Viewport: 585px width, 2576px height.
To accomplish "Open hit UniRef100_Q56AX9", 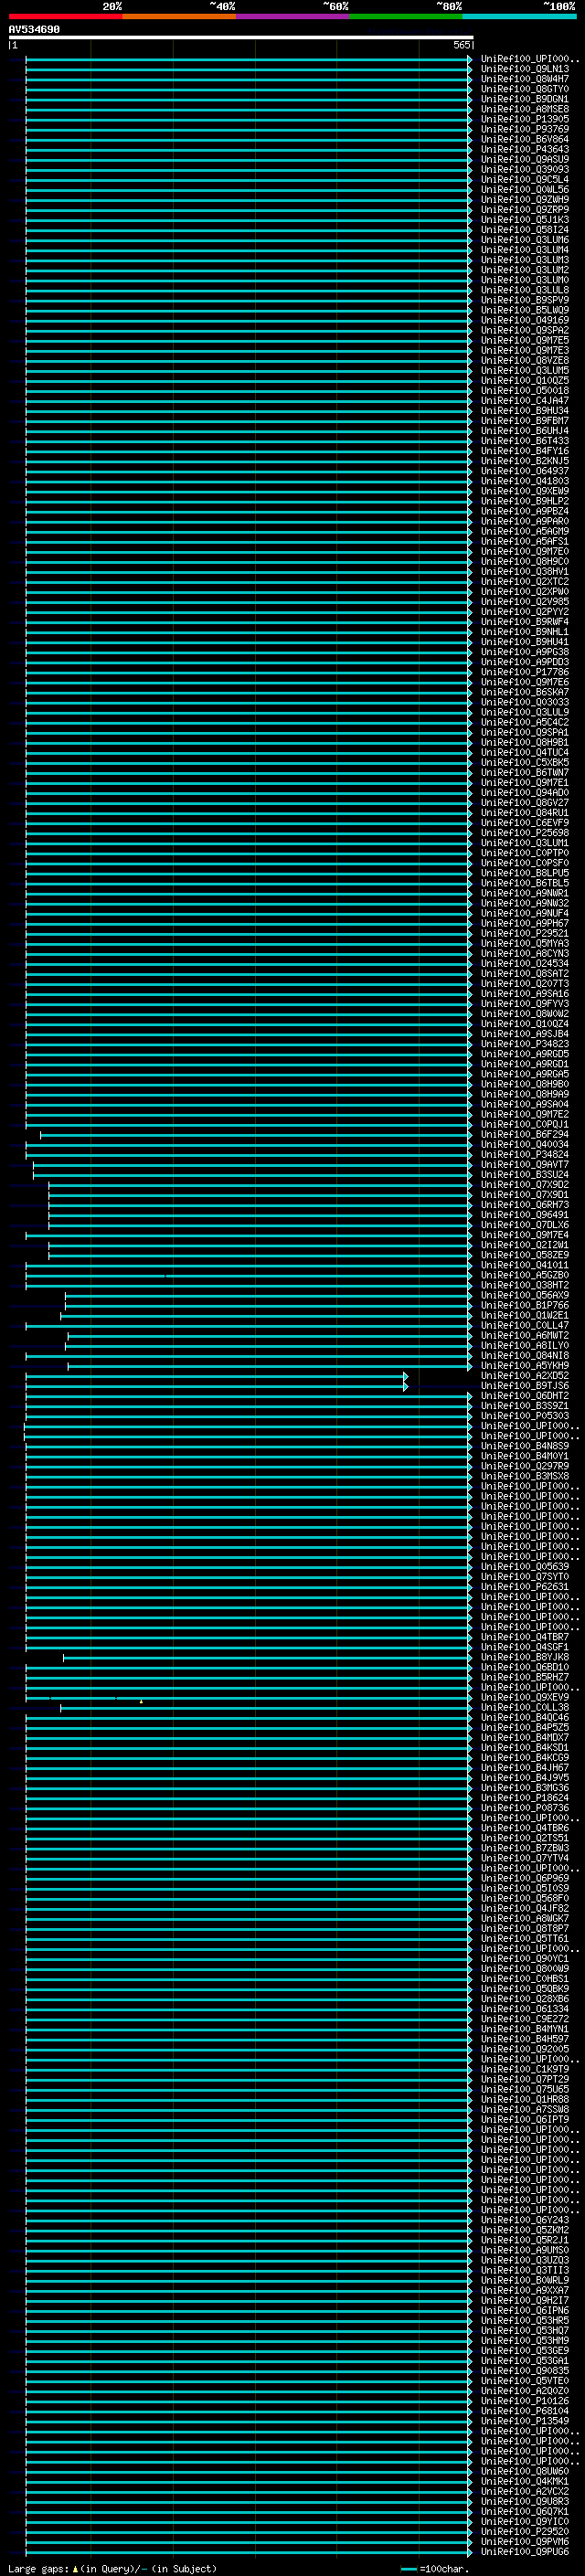I will click(525, 1295).
